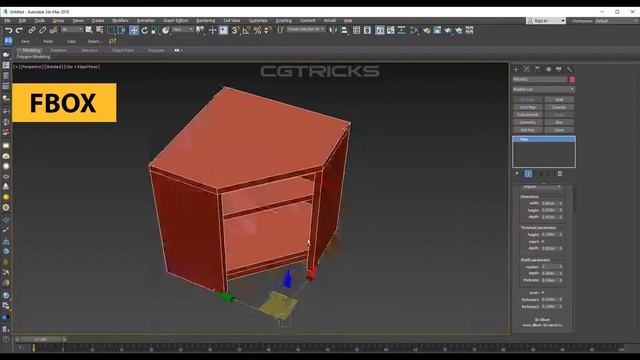The height and width of the screenshot is (360, 640).
Task: Pin the modifier stack
Action: [x=517, y=174]
